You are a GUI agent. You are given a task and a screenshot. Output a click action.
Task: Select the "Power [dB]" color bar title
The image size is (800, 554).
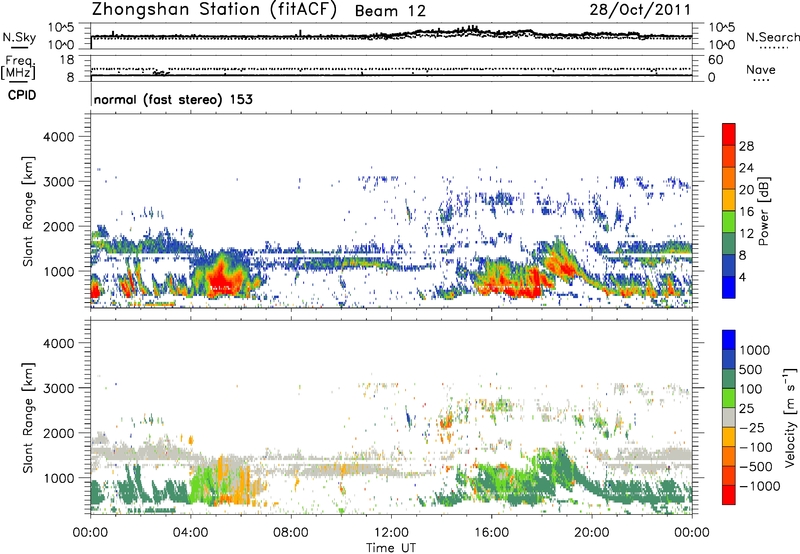(763, 211)
